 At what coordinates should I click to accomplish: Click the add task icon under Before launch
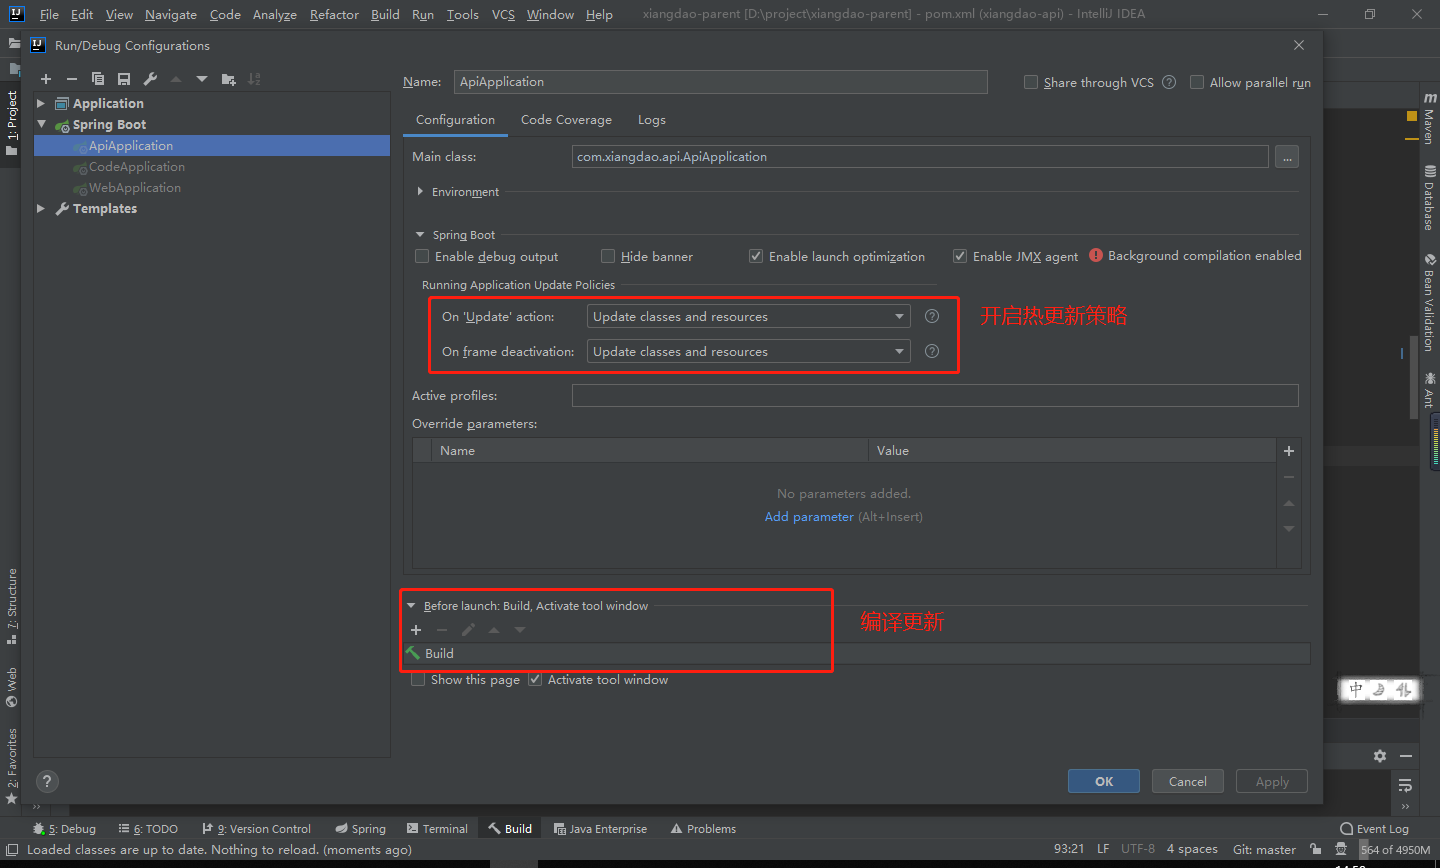coord(416,630)
